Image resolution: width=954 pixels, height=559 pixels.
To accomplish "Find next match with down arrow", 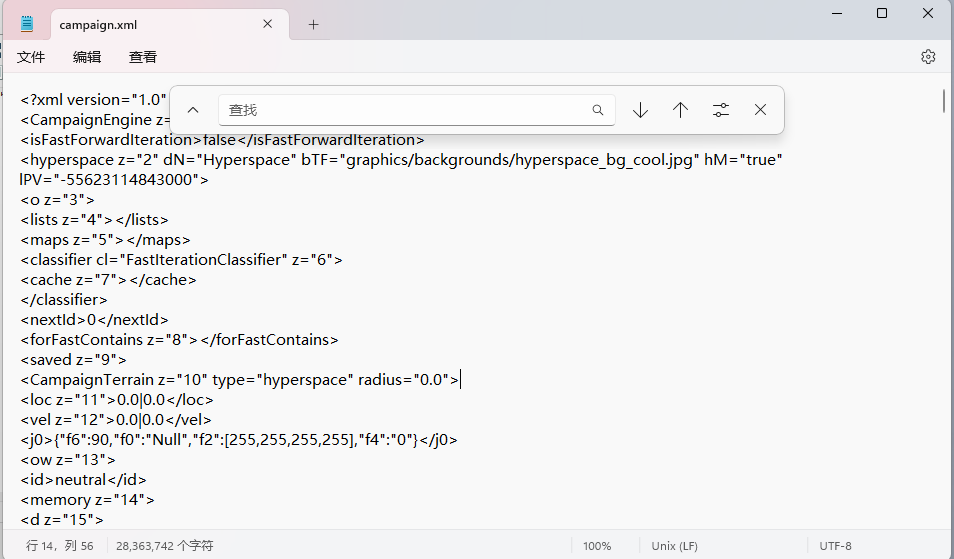I will coord(641,110).
